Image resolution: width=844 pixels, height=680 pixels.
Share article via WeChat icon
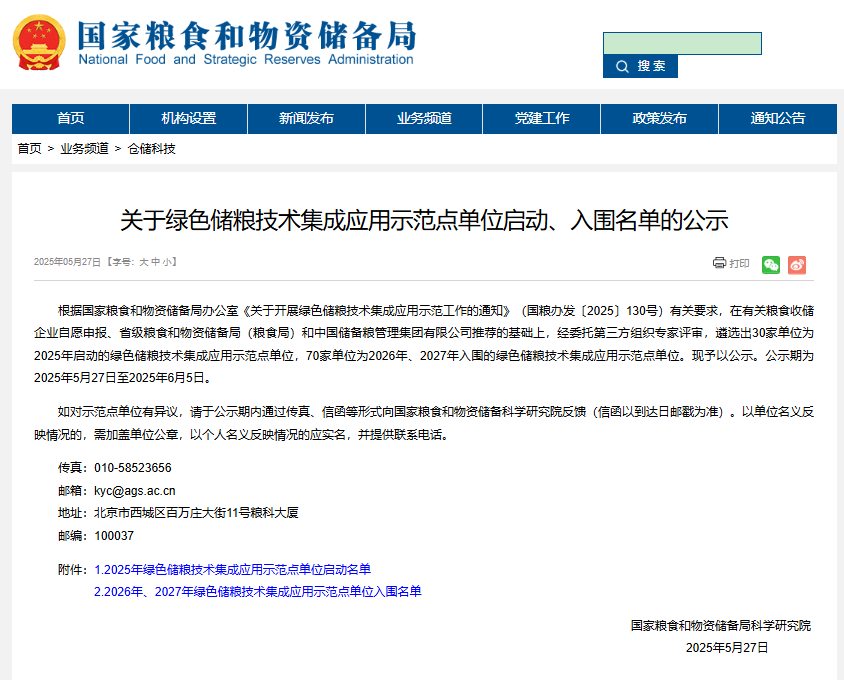coord(770,264)
